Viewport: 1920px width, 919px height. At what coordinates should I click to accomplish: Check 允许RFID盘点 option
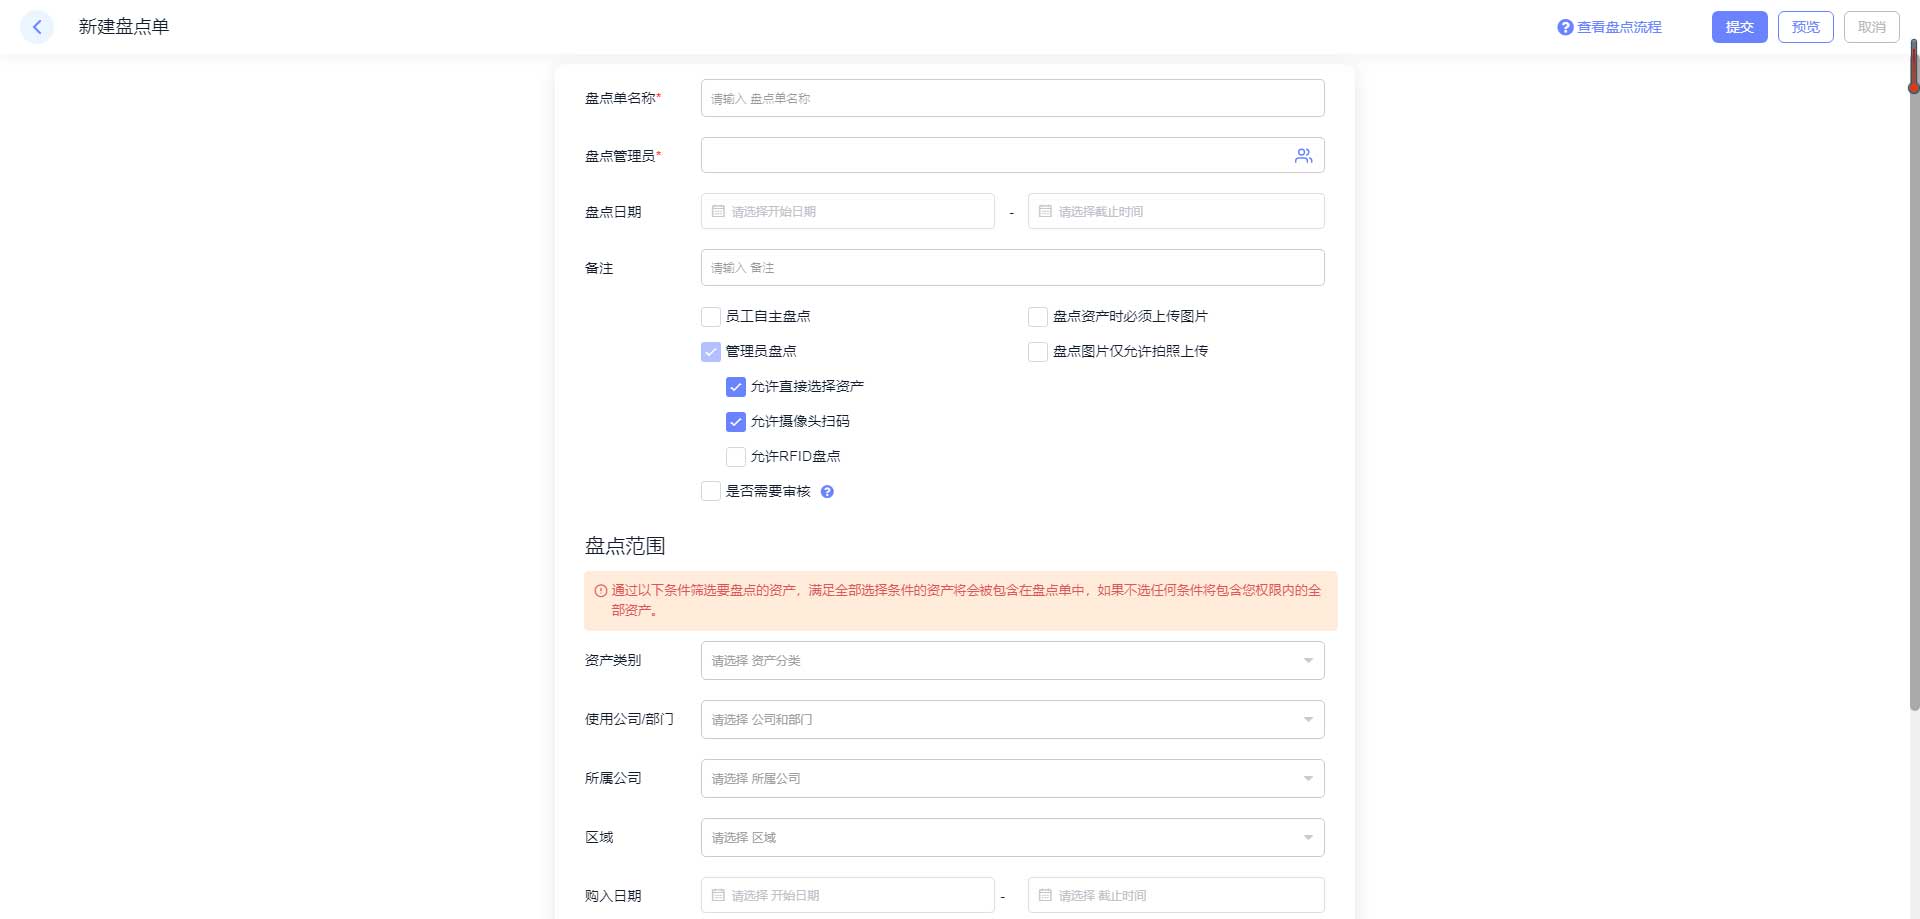(x=735, y=456)
